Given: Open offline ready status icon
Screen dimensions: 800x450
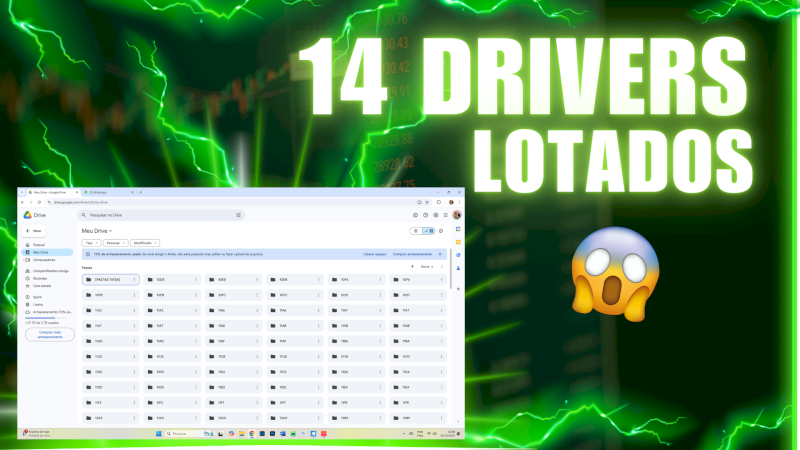Looking at the screenshot, I should [x=415, y=215].
